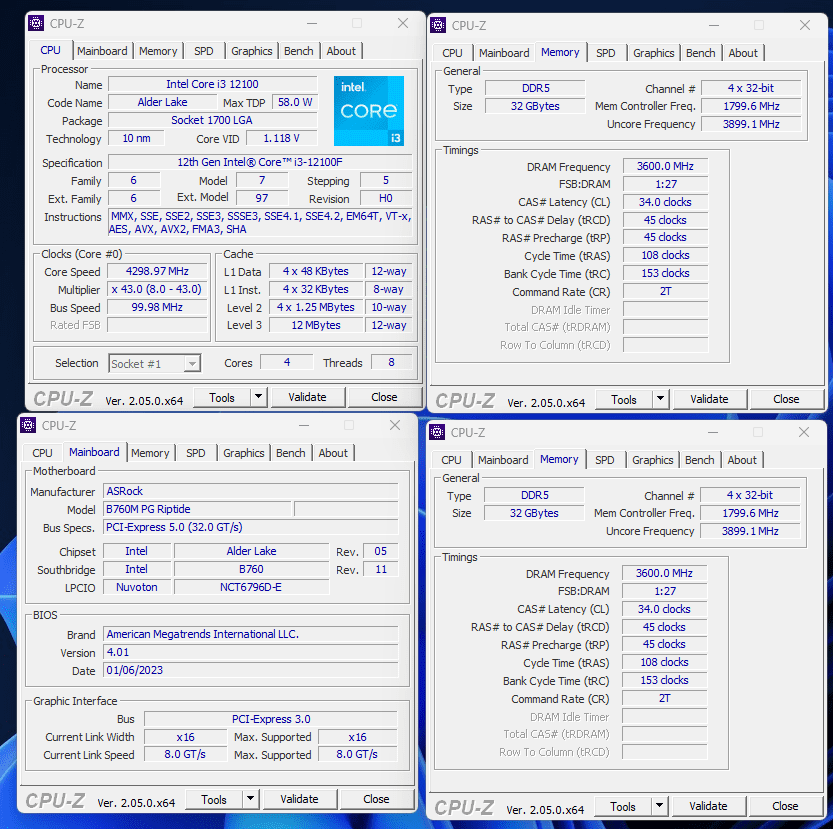Click the Specification field i3-12100F
This screenshot has width=833, height=829.
coord(260,162)
